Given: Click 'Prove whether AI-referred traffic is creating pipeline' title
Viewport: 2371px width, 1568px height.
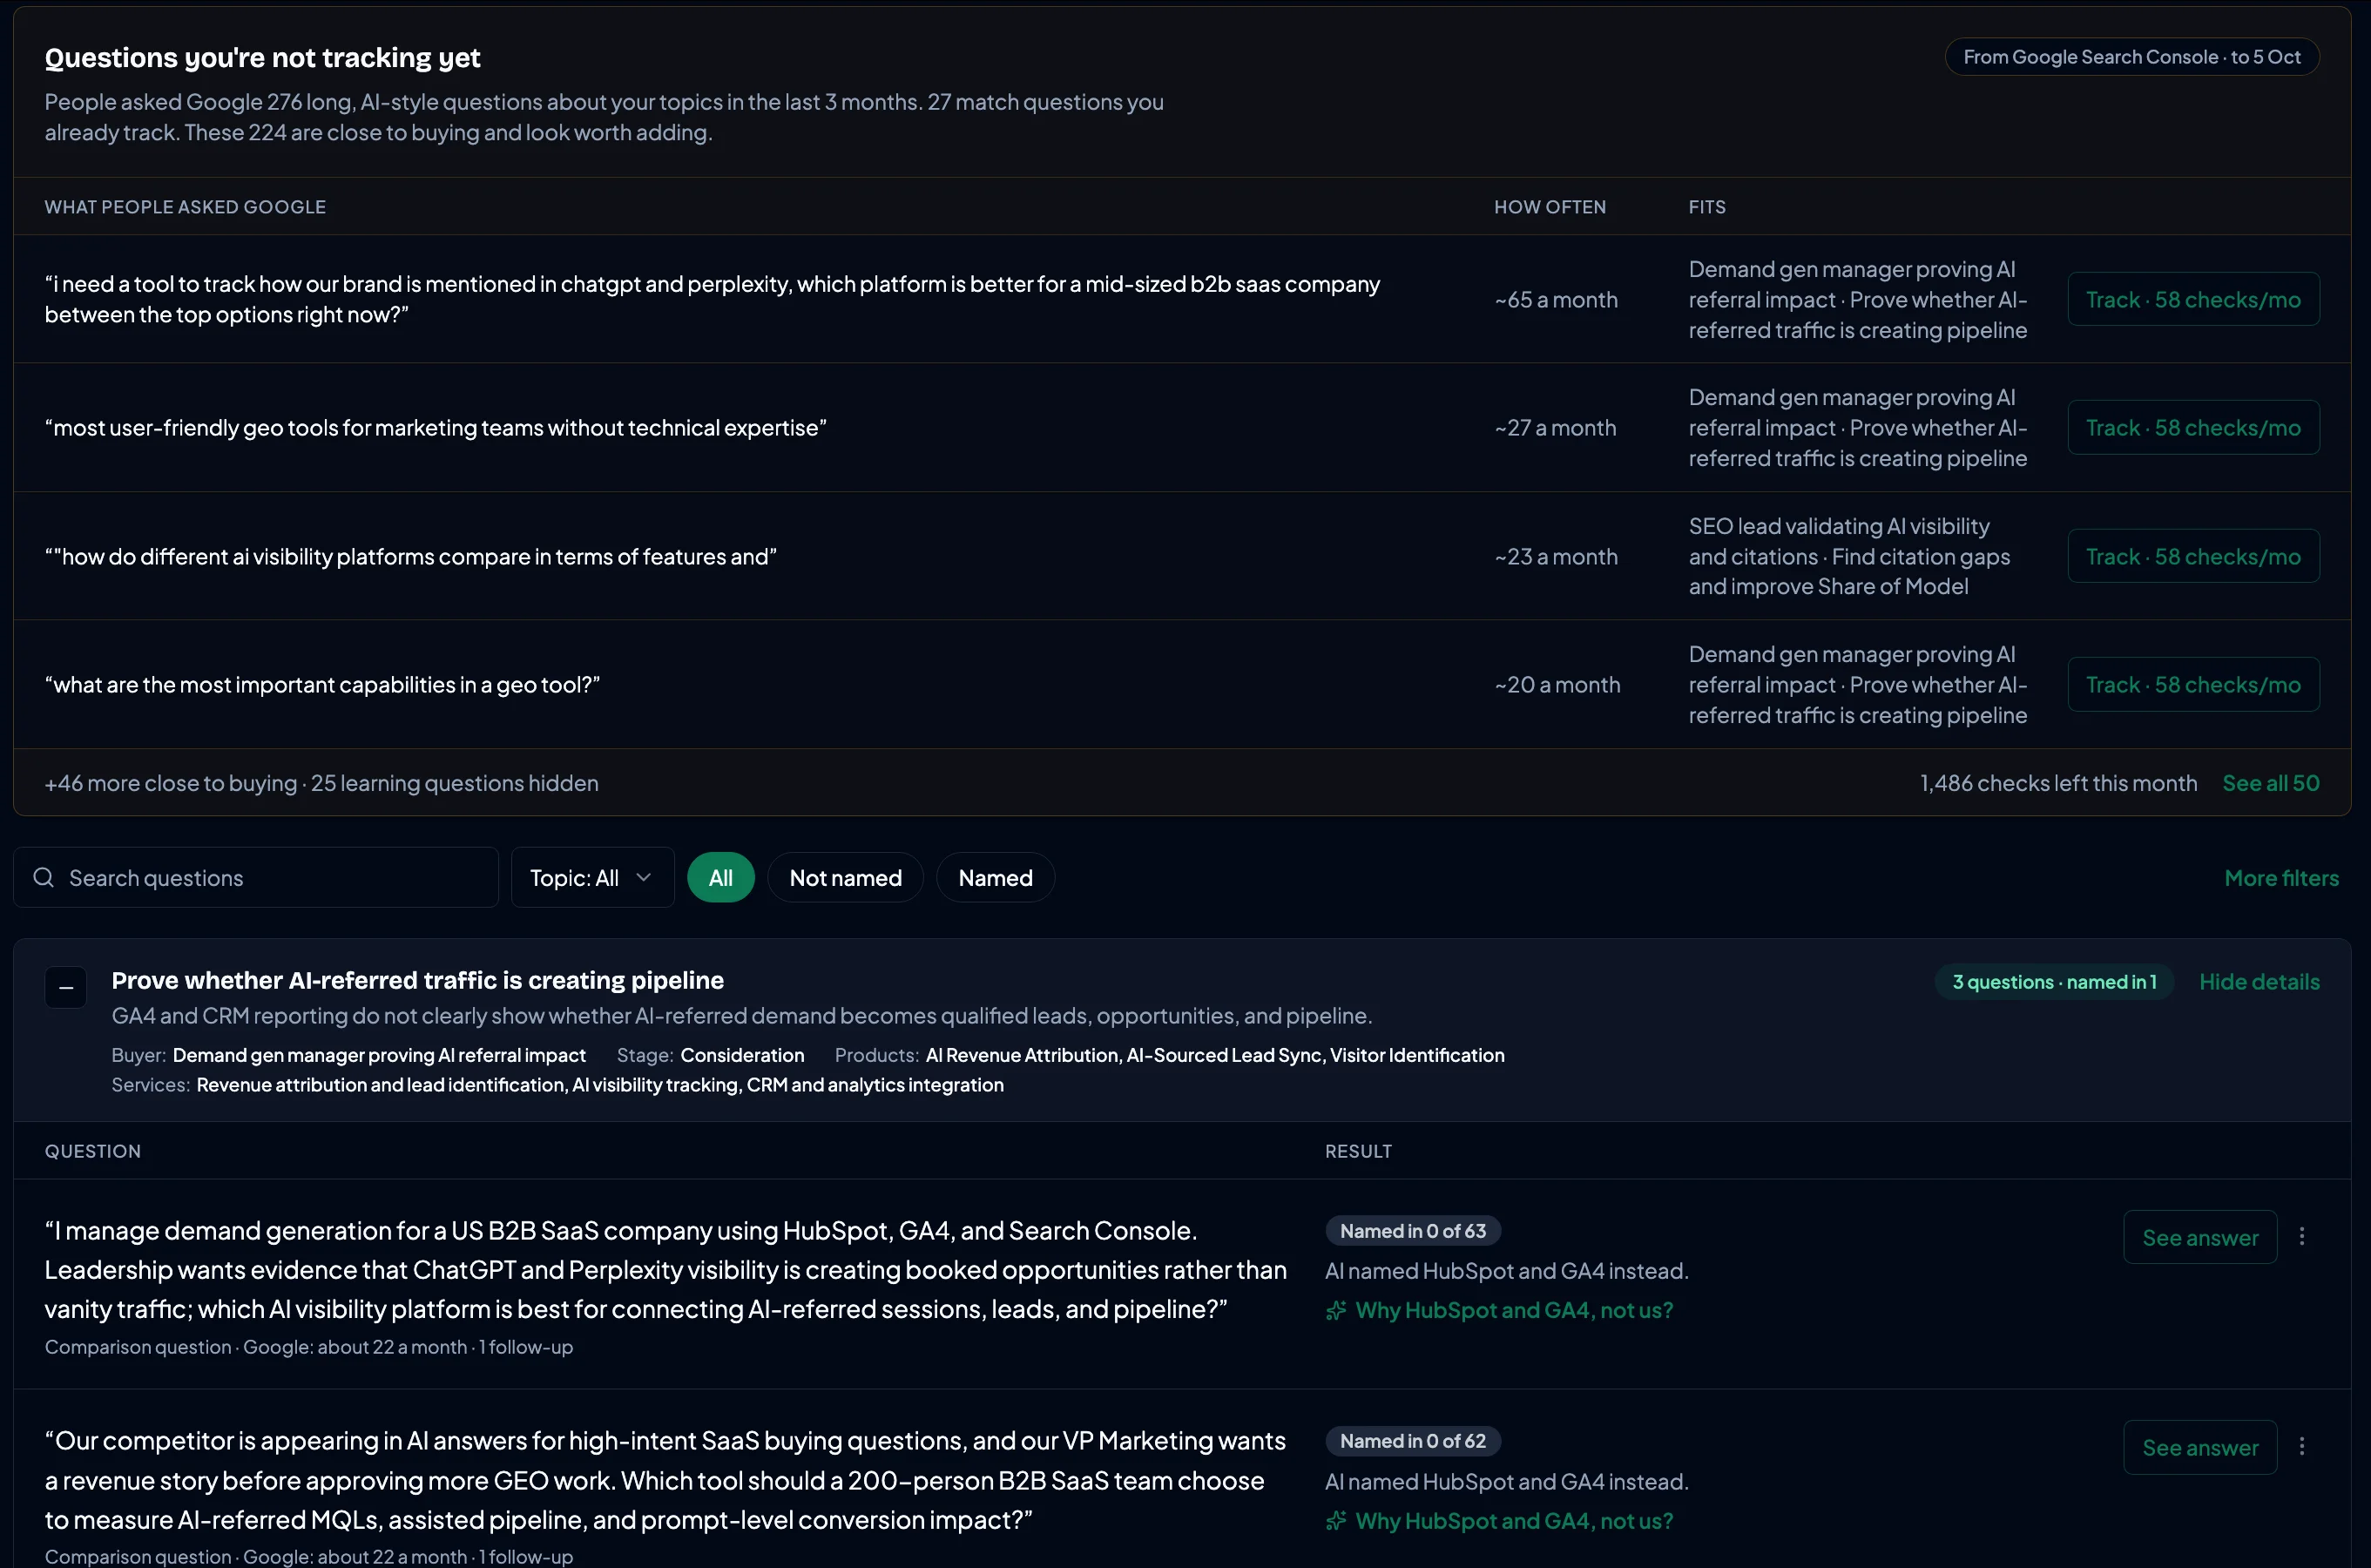Looking at the screenshot, I should [x=417, y=980].
